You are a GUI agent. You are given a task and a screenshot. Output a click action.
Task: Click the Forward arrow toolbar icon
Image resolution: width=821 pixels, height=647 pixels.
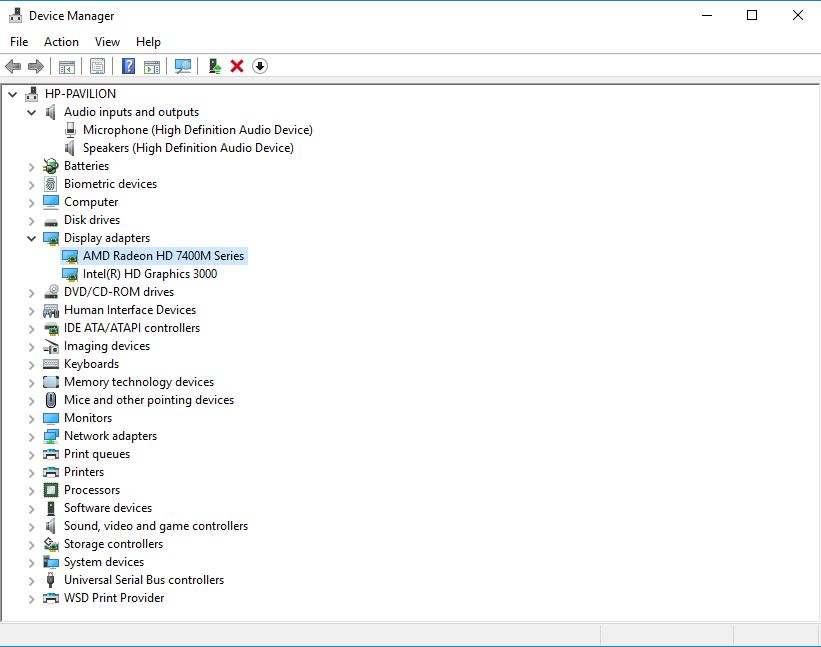[36, 66]
